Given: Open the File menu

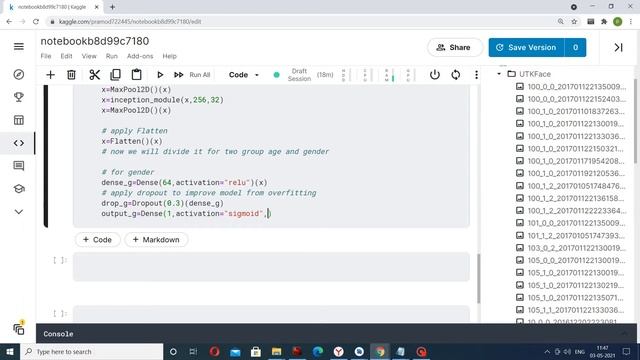Looking at the screenshot, I should click(x=46, y=56).
